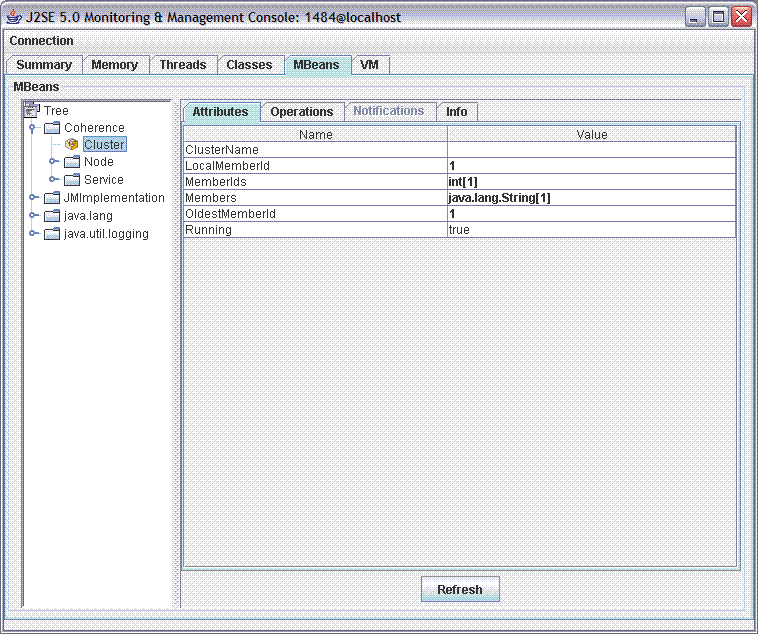Expand the JMImplementation tree folder

[x=32, y=197]
